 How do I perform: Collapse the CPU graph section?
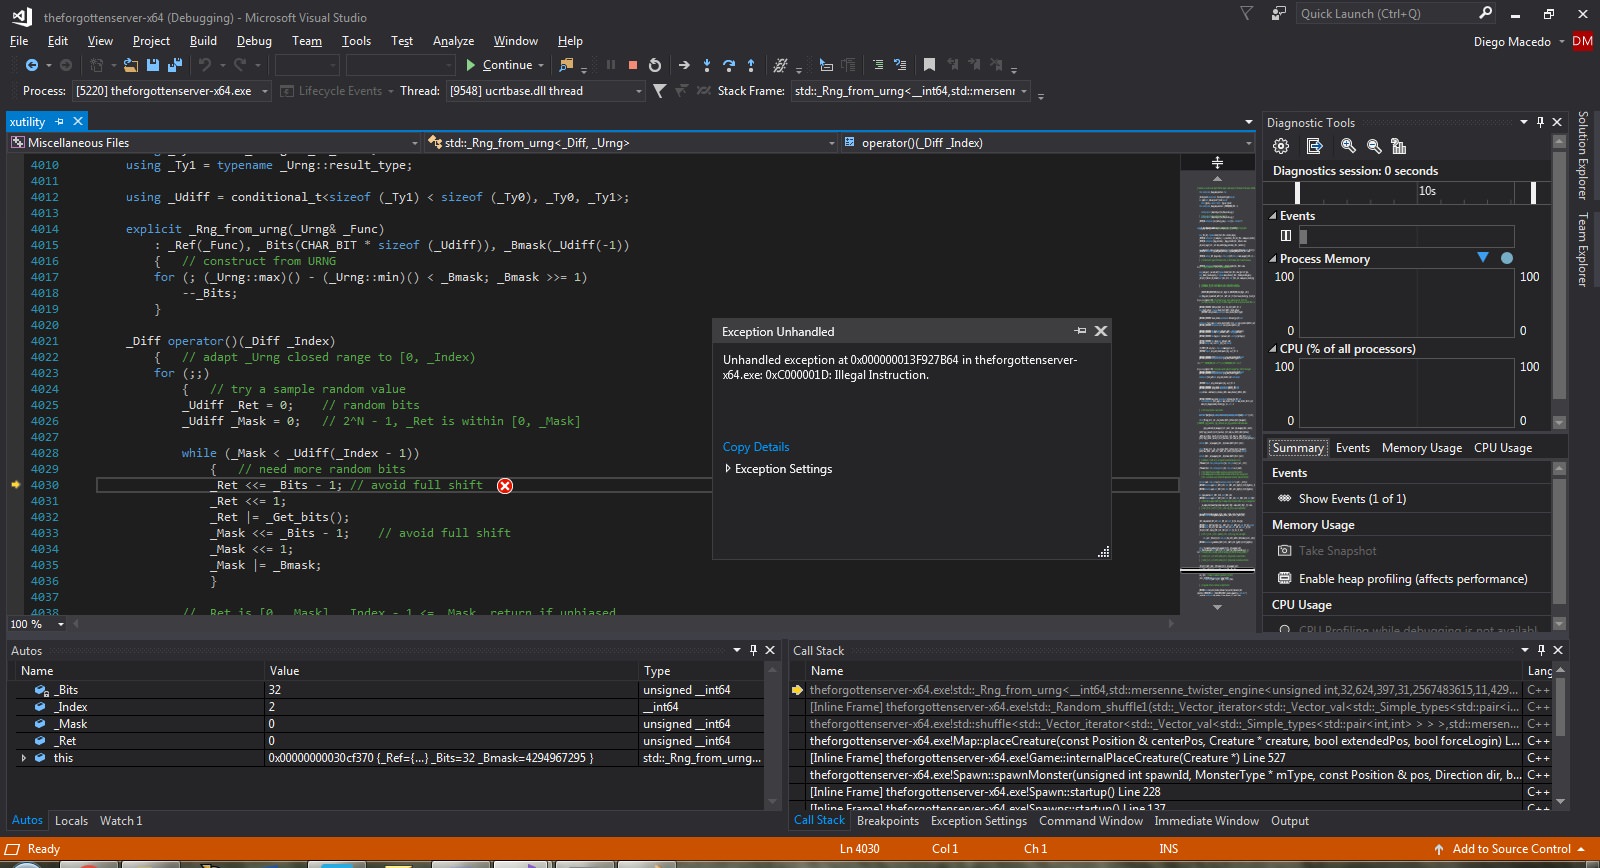[1273, 349]
